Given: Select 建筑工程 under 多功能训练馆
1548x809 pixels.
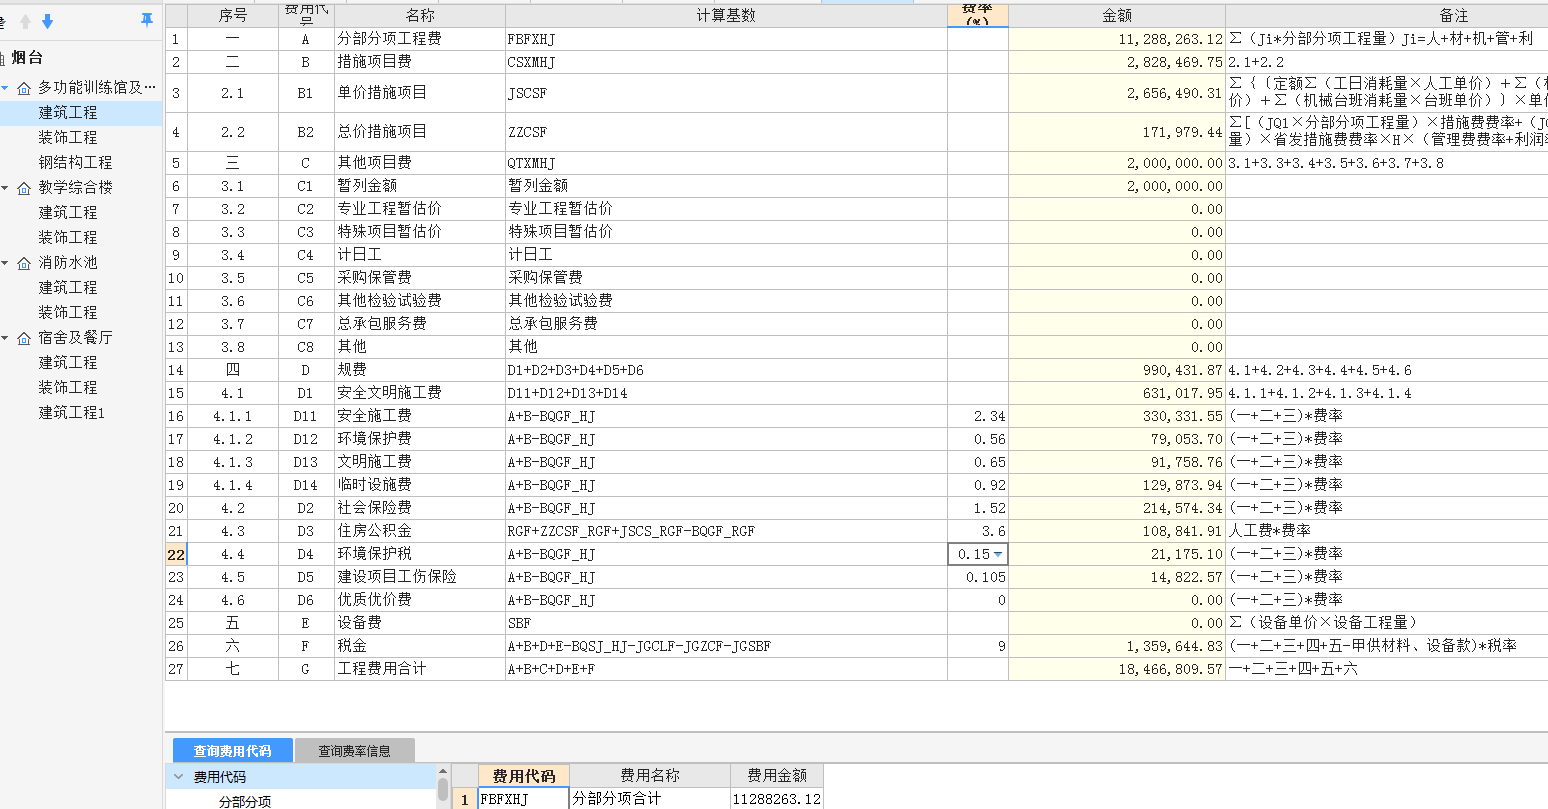Looking at the screenshot, I should pyautogui.click(x=68, y=112).
